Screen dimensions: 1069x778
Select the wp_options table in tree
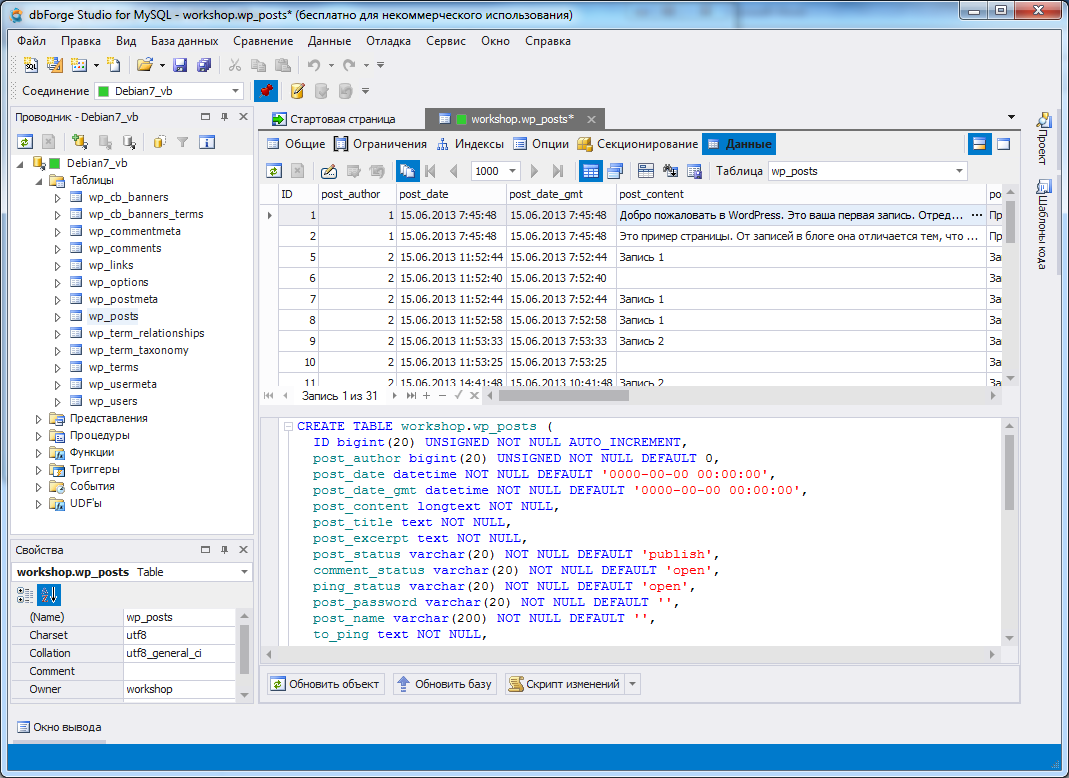pyautogui.click(x=118, y=282)
